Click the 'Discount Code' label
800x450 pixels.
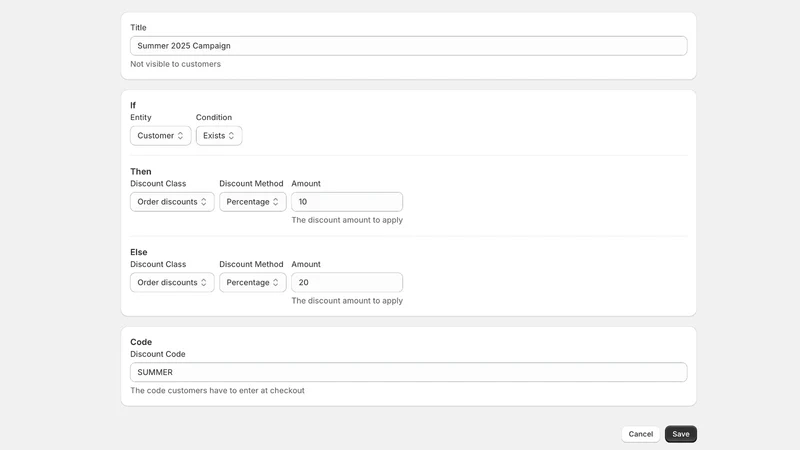click(158, 354)
